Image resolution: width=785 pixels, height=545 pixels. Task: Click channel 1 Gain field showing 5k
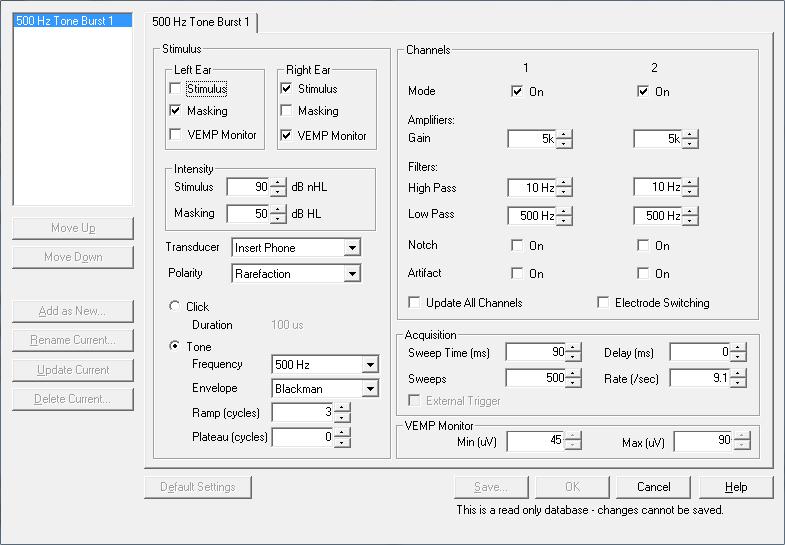532,139
